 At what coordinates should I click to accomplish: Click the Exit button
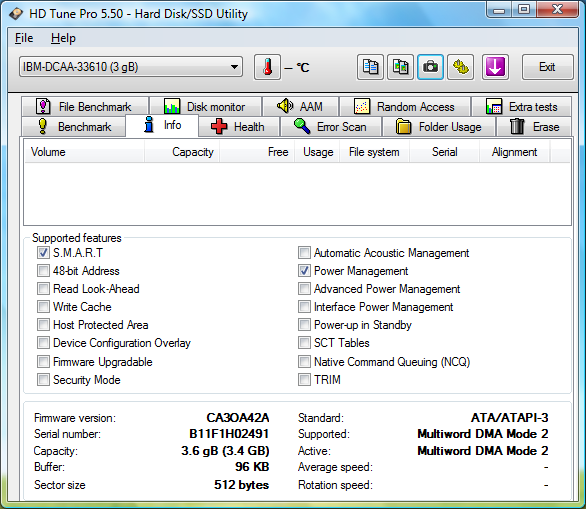point(548,67)
